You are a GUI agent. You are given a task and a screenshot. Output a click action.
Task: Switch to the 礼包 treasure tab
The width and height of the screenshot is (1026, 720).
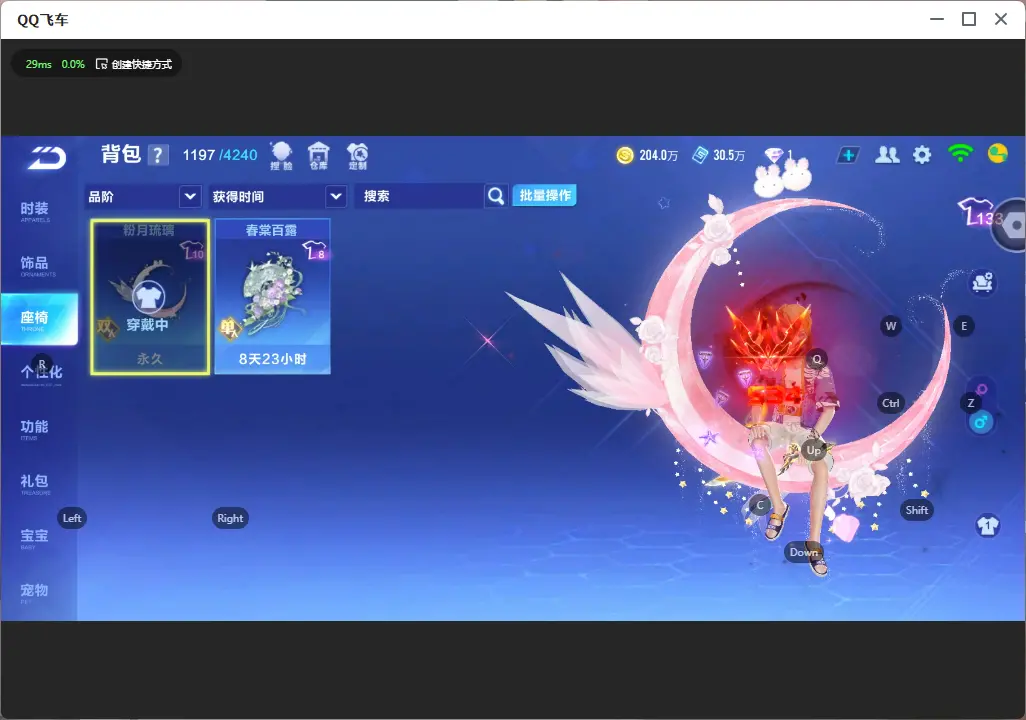(35, 483)
